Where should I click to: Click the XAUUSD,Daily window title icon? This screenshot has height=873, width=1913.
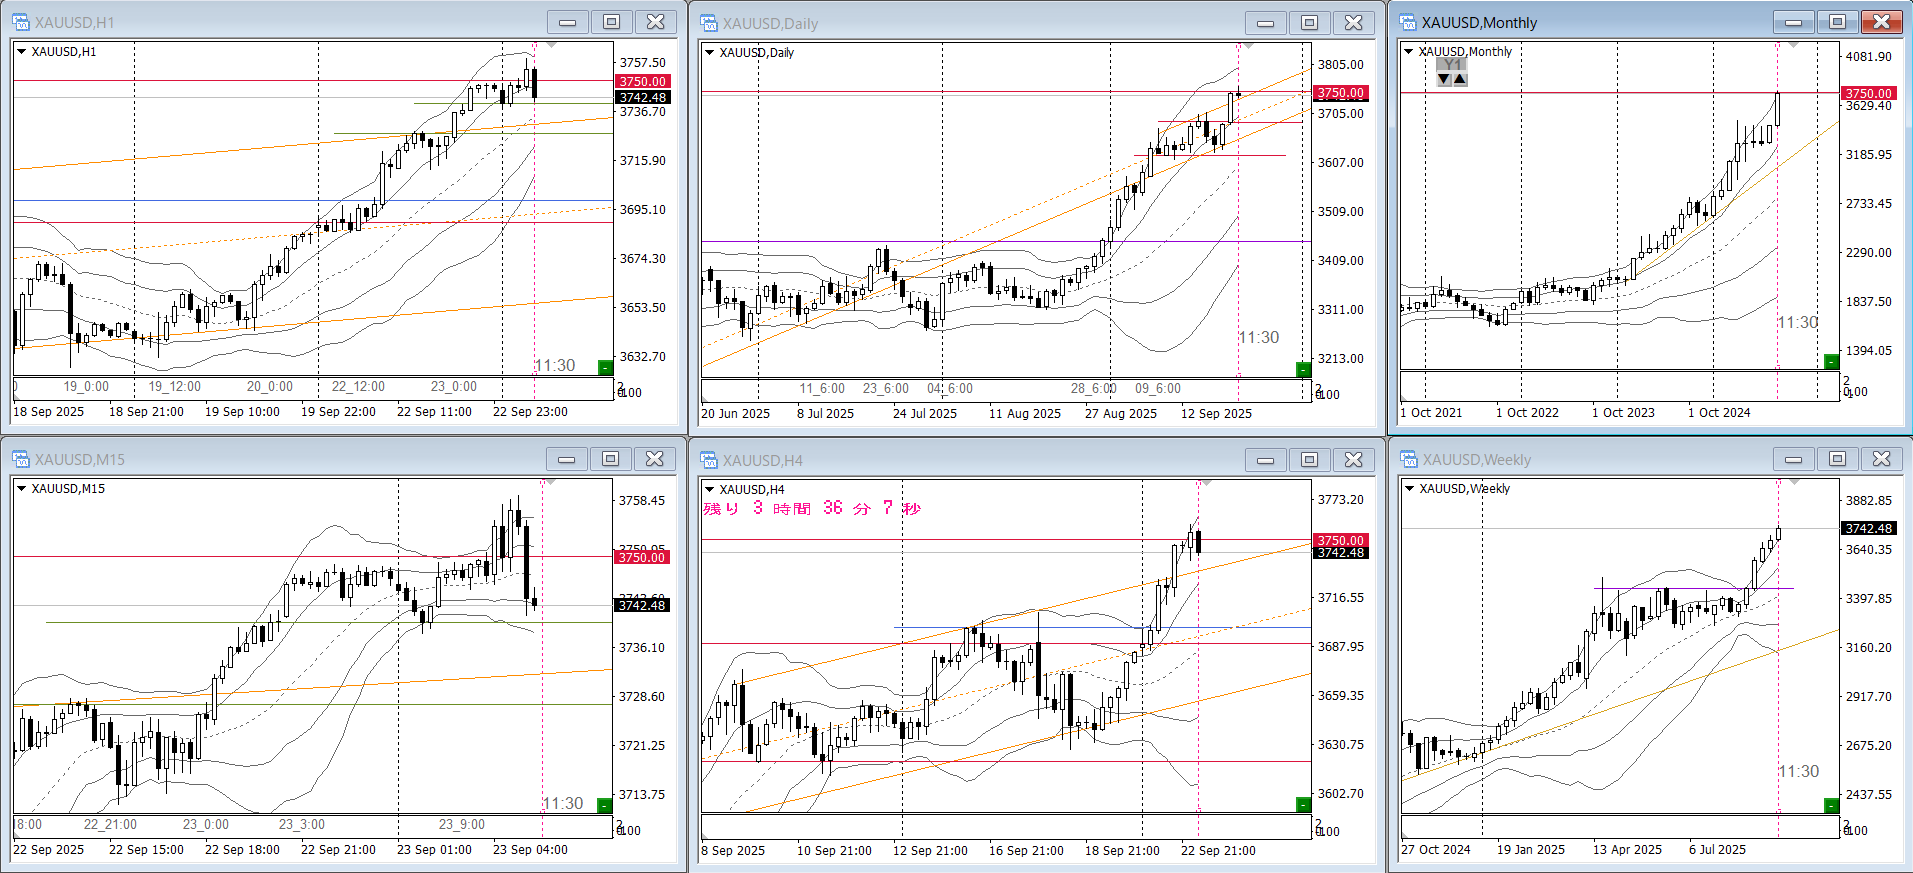click(709, 23)
